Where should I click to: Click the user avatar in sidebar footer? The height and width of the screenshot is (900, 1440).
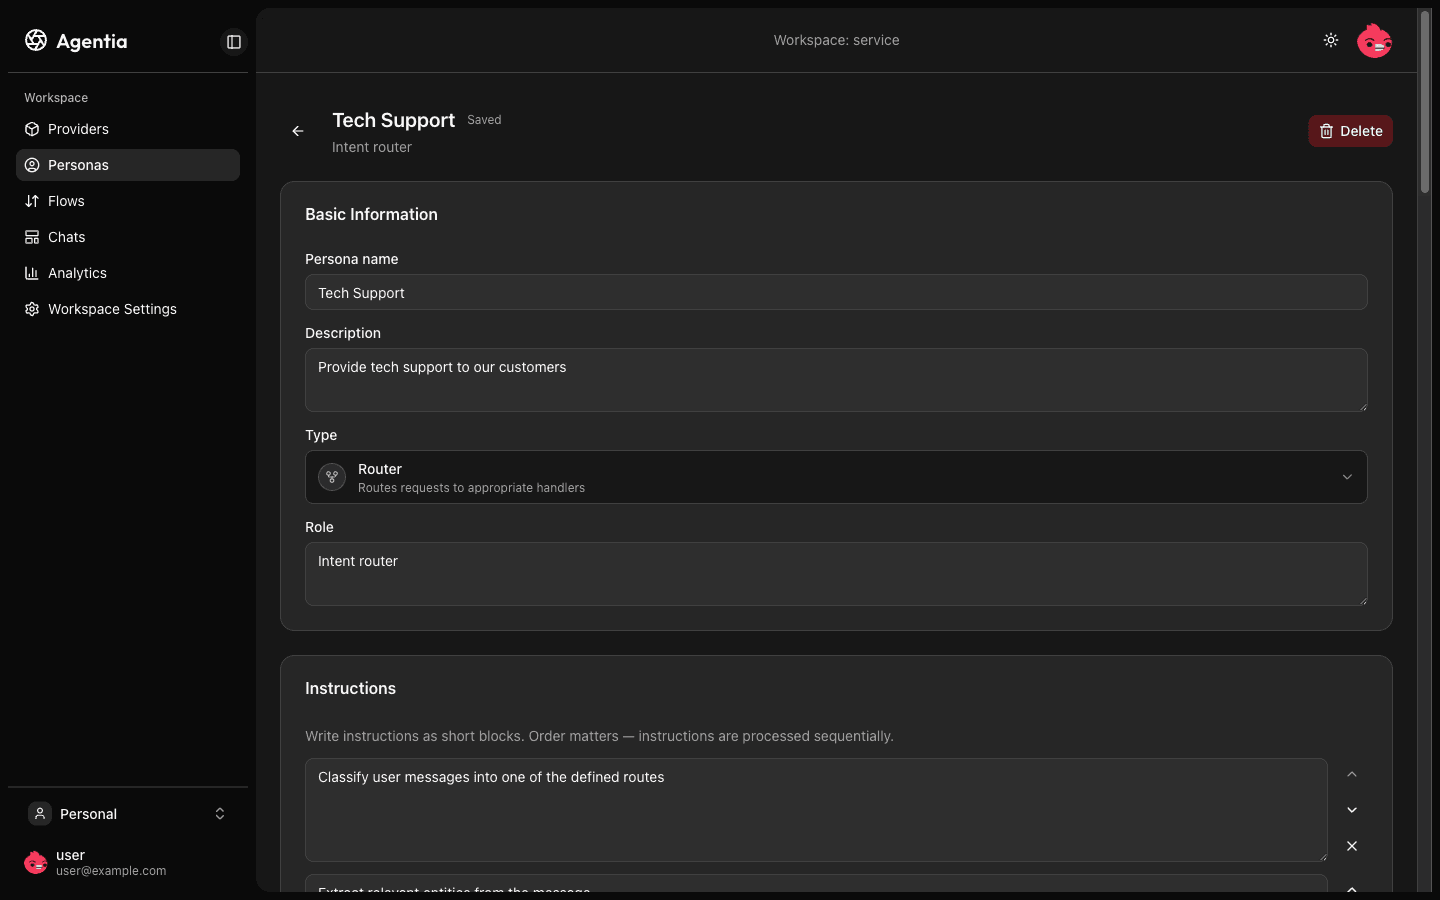pos(36,862)
